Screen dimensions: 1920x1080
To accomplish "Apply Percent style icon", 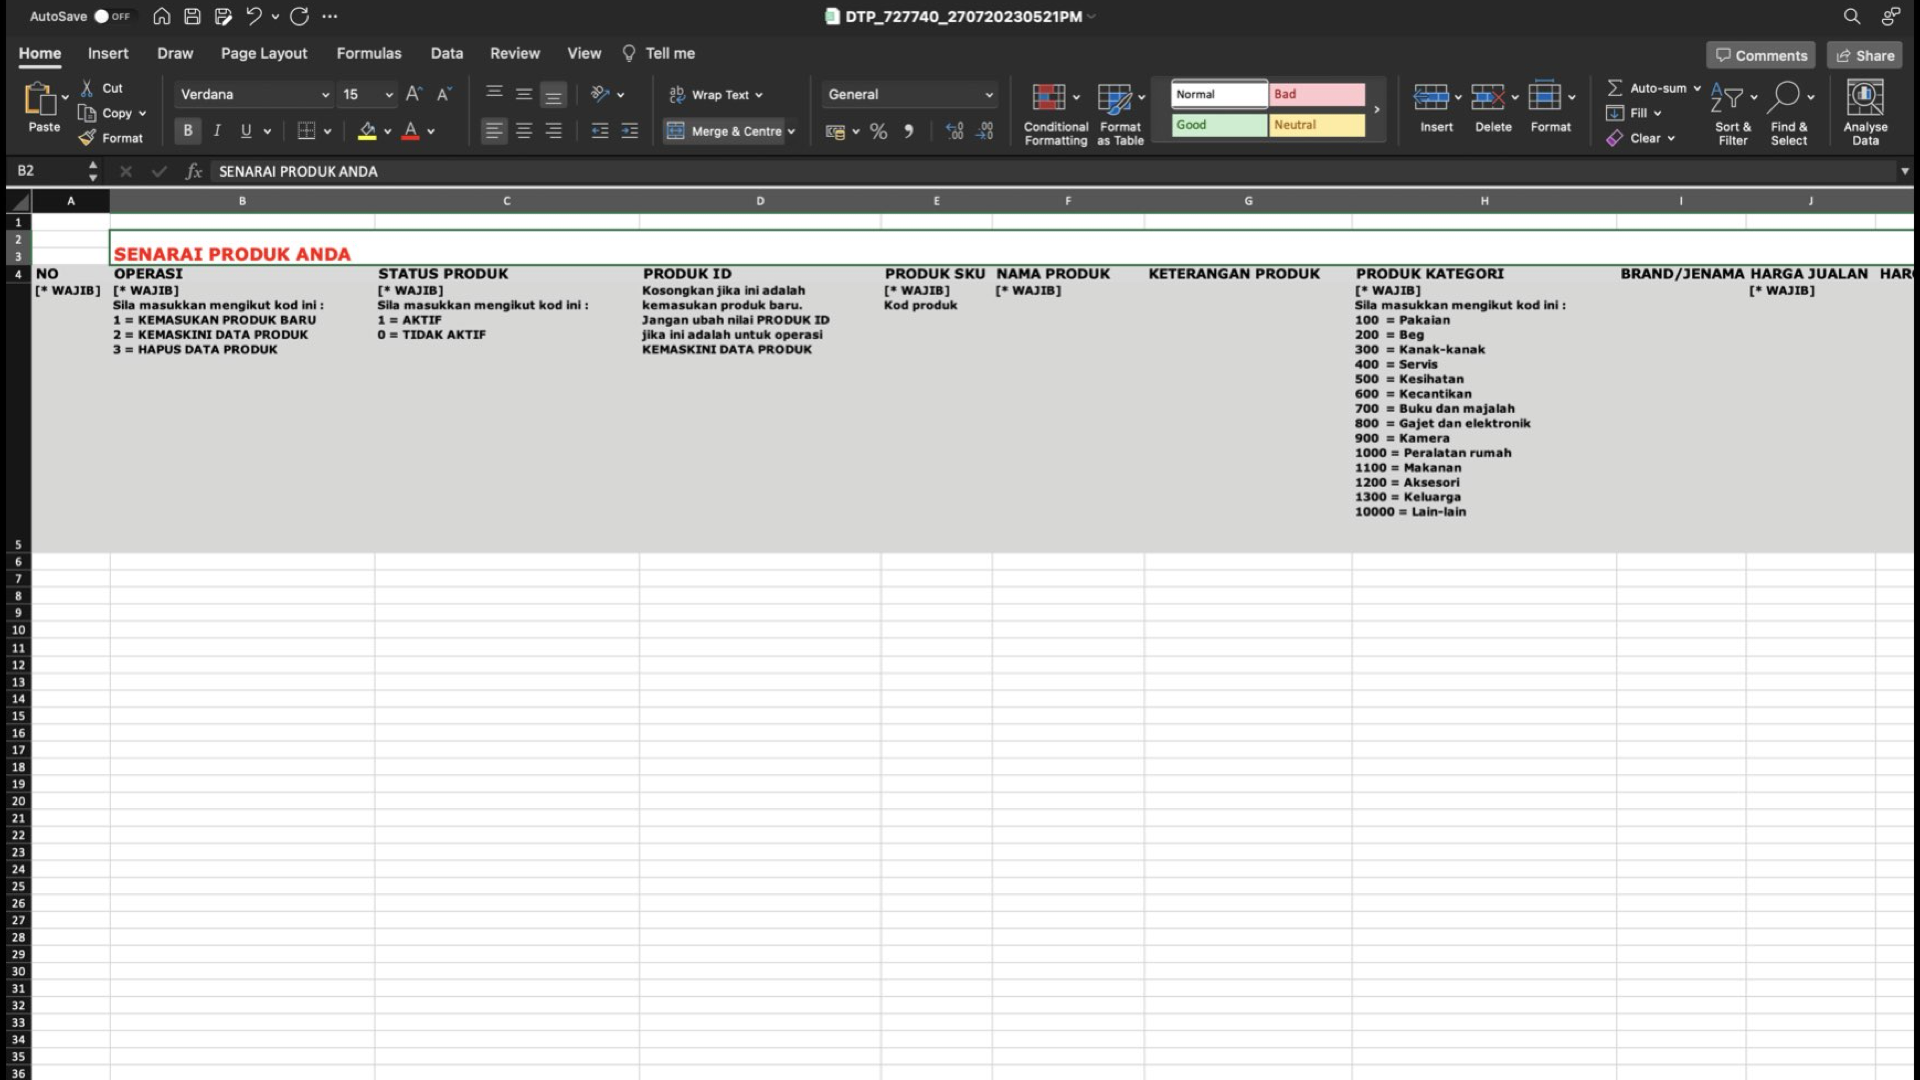I will pyautogui.click(x=879, y=131).
